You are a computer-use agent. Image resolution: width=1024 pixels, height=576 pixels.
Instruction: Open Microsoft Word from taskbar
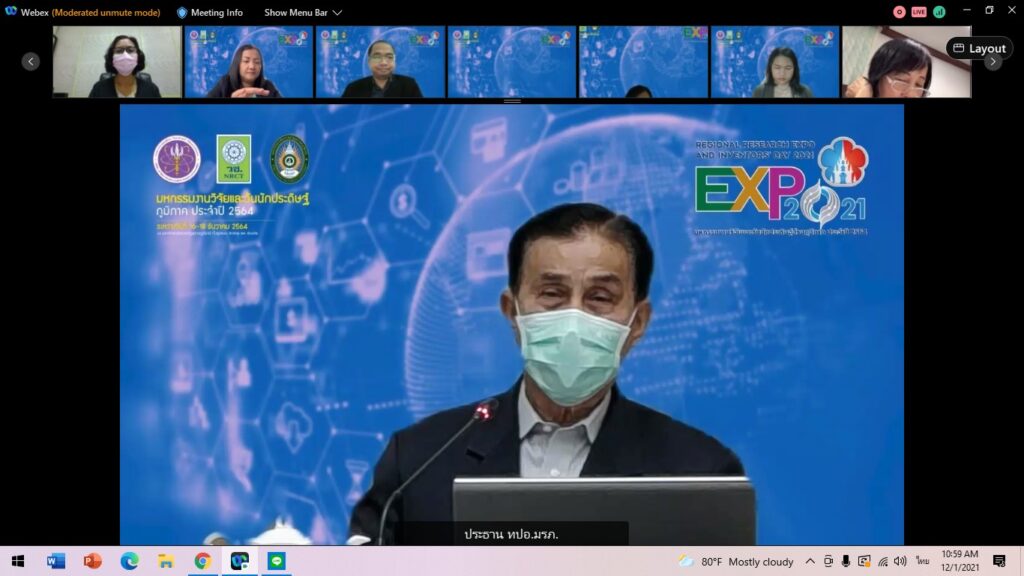coord(56,561)
